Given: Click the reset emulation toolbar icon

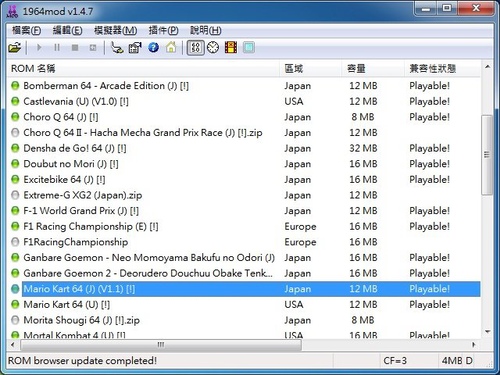Looking at the screenshot, I should click(93, 48).
